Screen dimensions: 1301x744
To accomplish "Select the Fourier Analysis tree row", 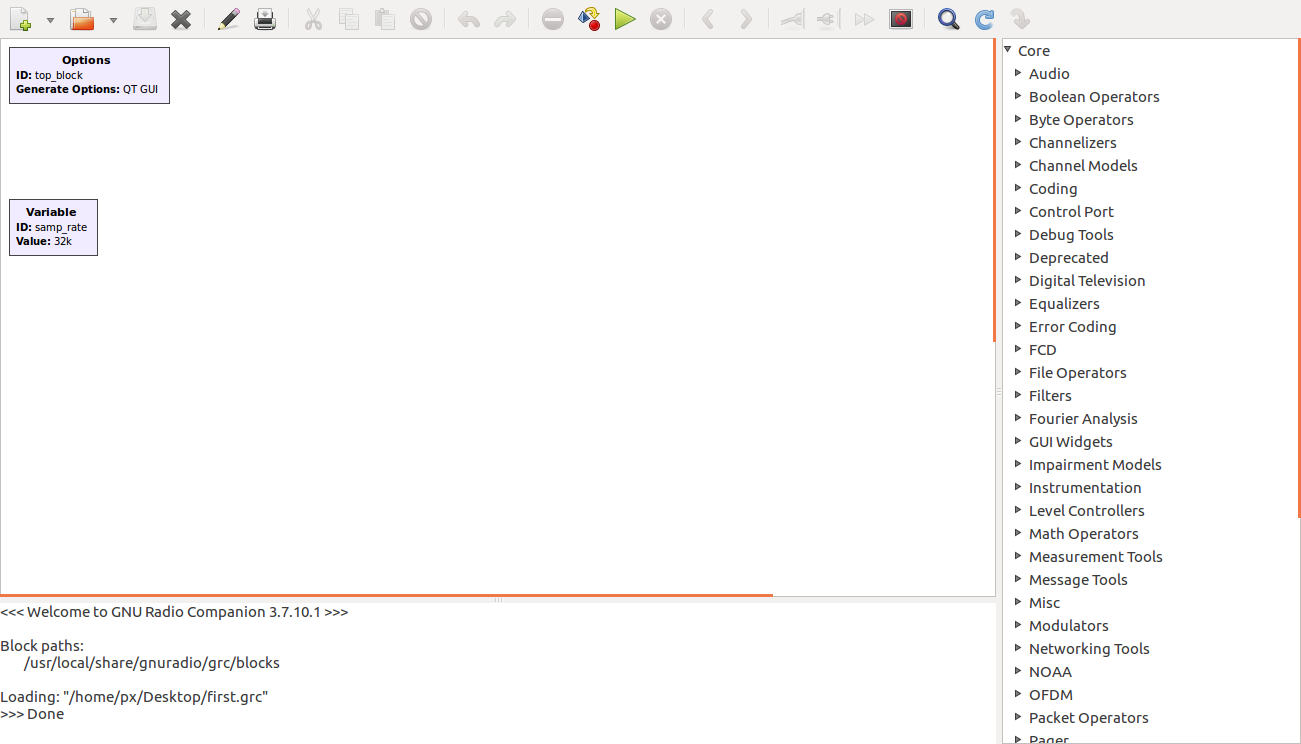I will pos(1149,419).
